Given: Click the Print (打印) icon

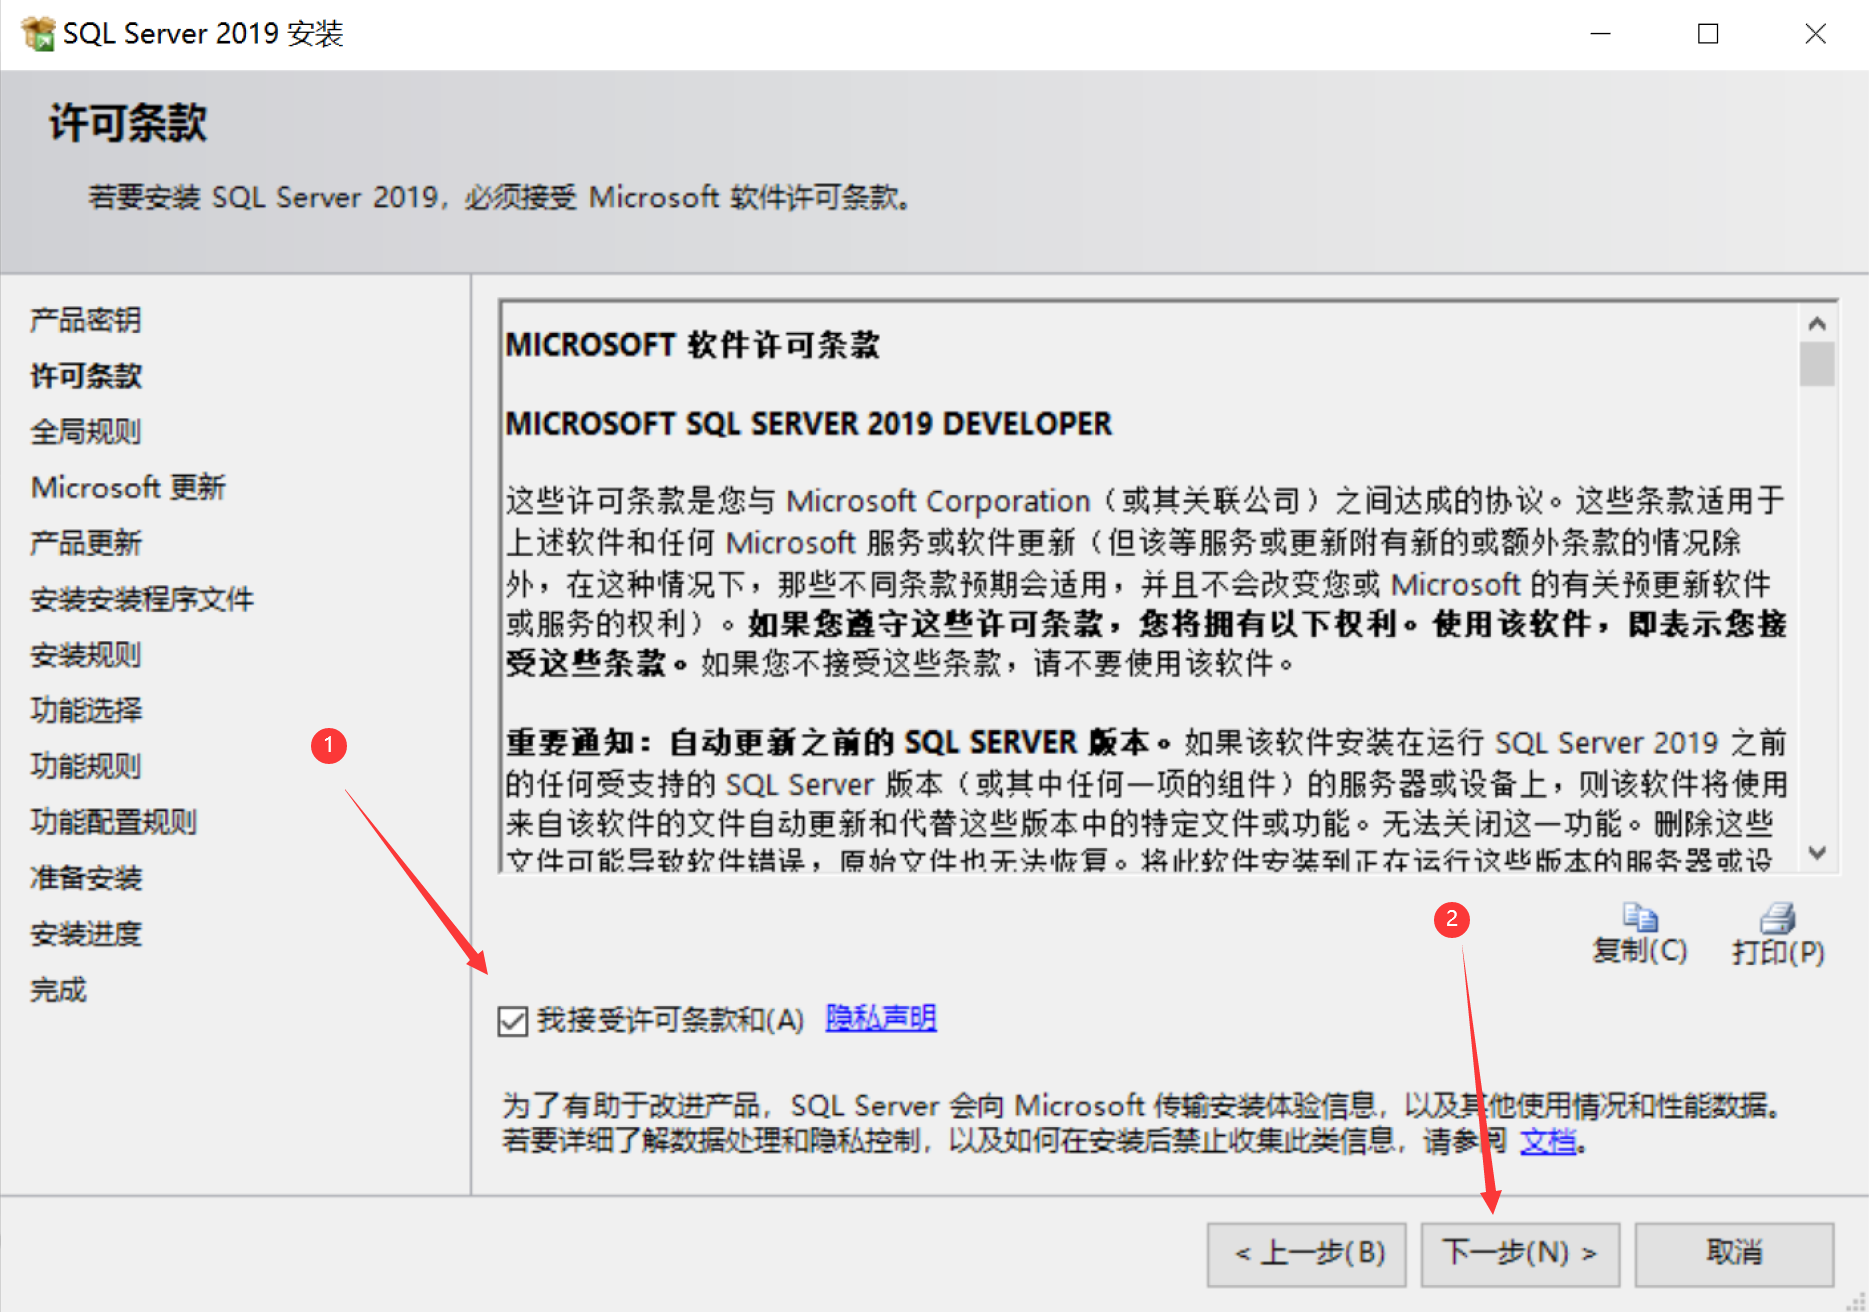Looking at the screenshot, I should click(x=1778, y=917).
